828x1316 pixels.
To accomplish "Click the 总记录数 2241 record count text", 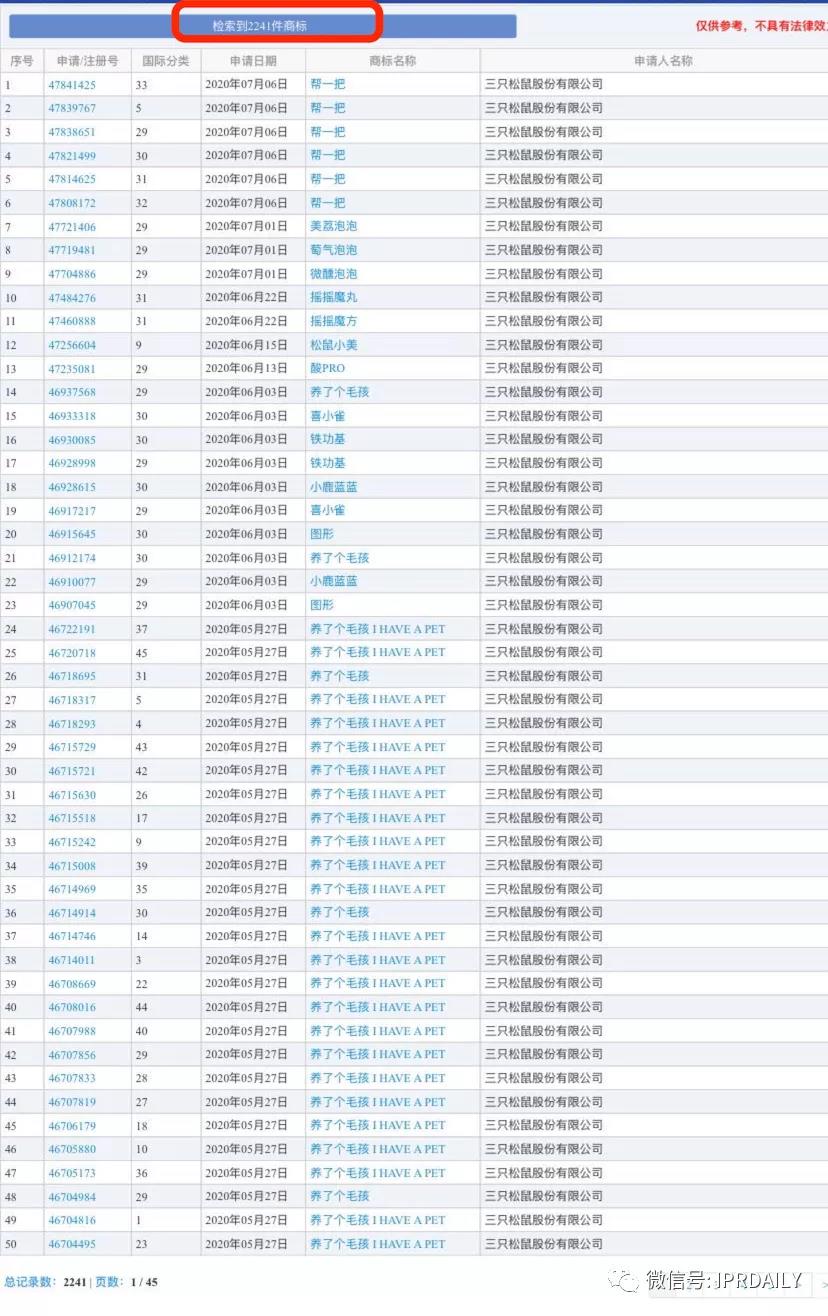I will [x=46, y=1282].
